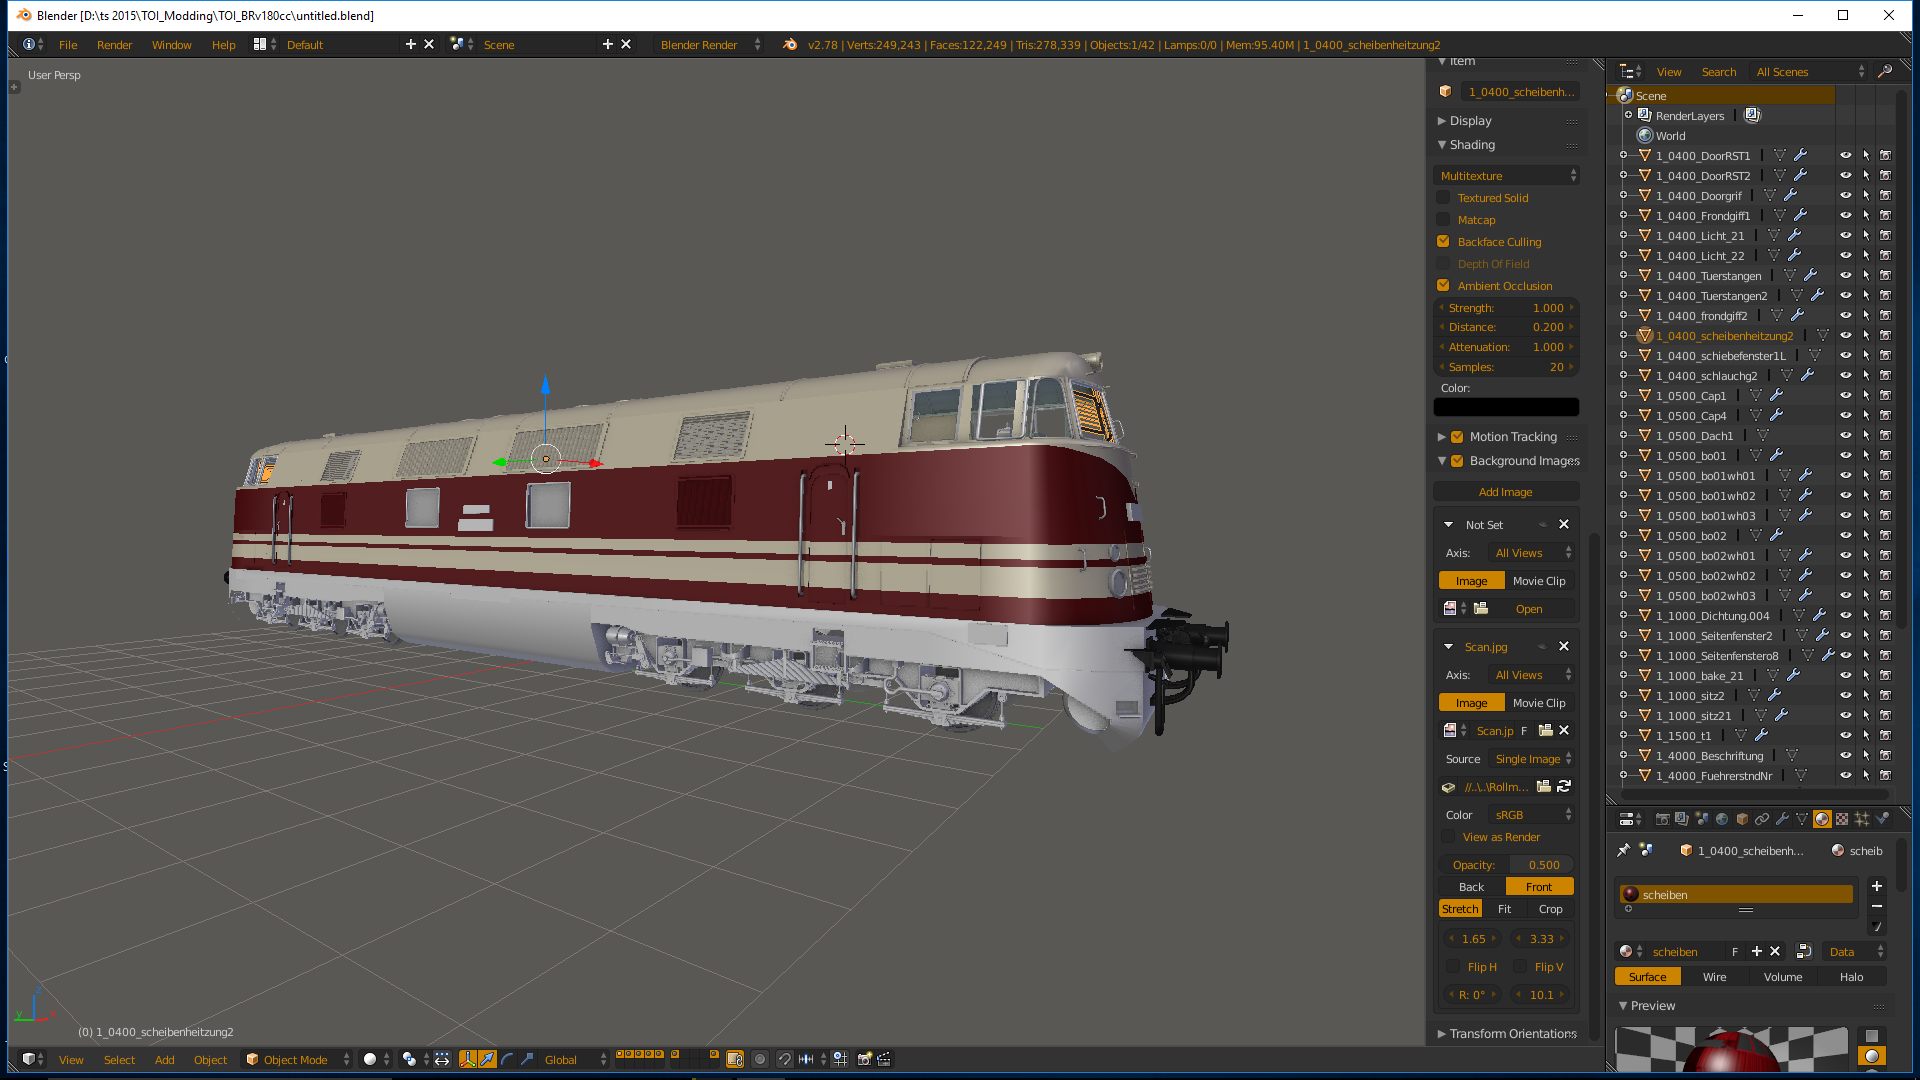This screenshot has height=1080, width=1920.
Task: Click the OpenGL render camera icon
Action: [864, 1059]
